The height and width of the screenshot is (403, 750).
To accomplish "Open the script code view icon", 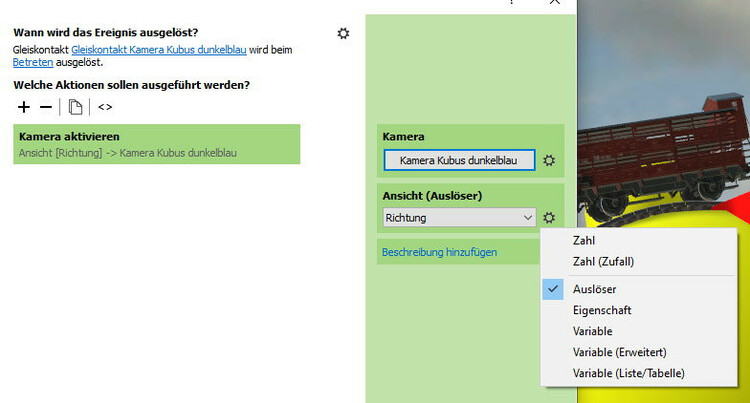I will click(105, 107).
